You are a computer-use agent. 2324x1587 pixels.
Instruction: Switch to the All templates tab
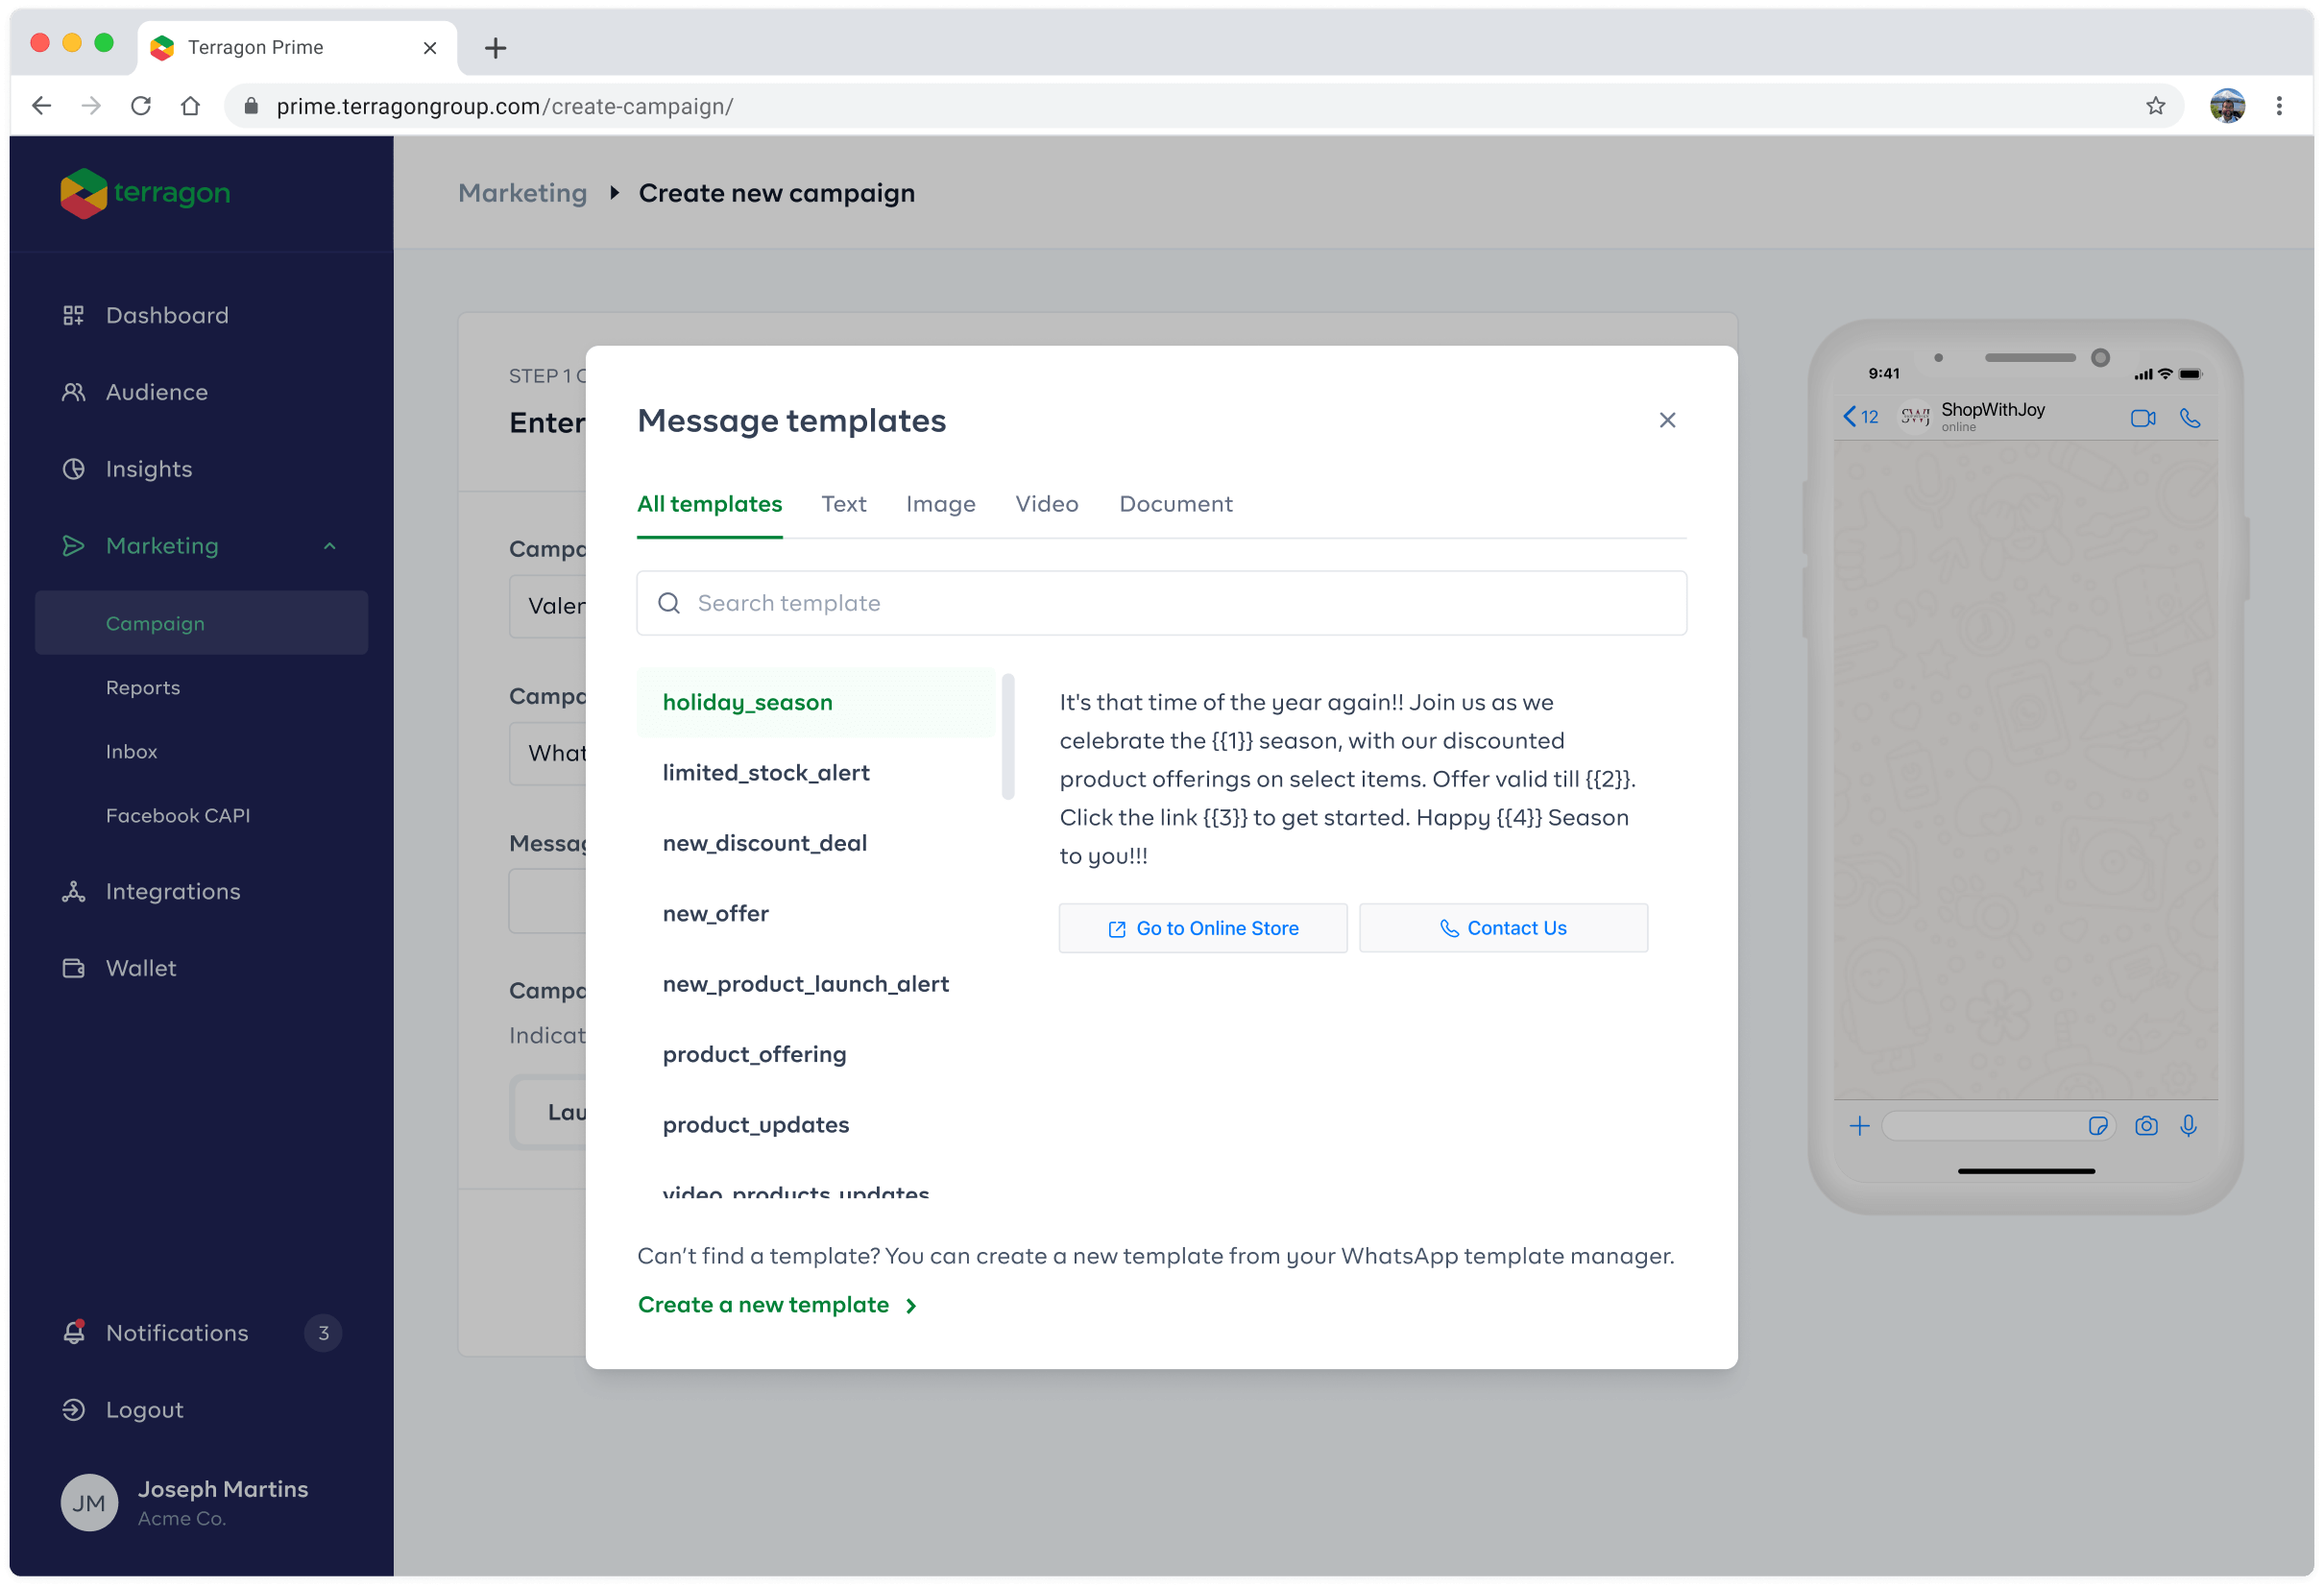[710, 504]
